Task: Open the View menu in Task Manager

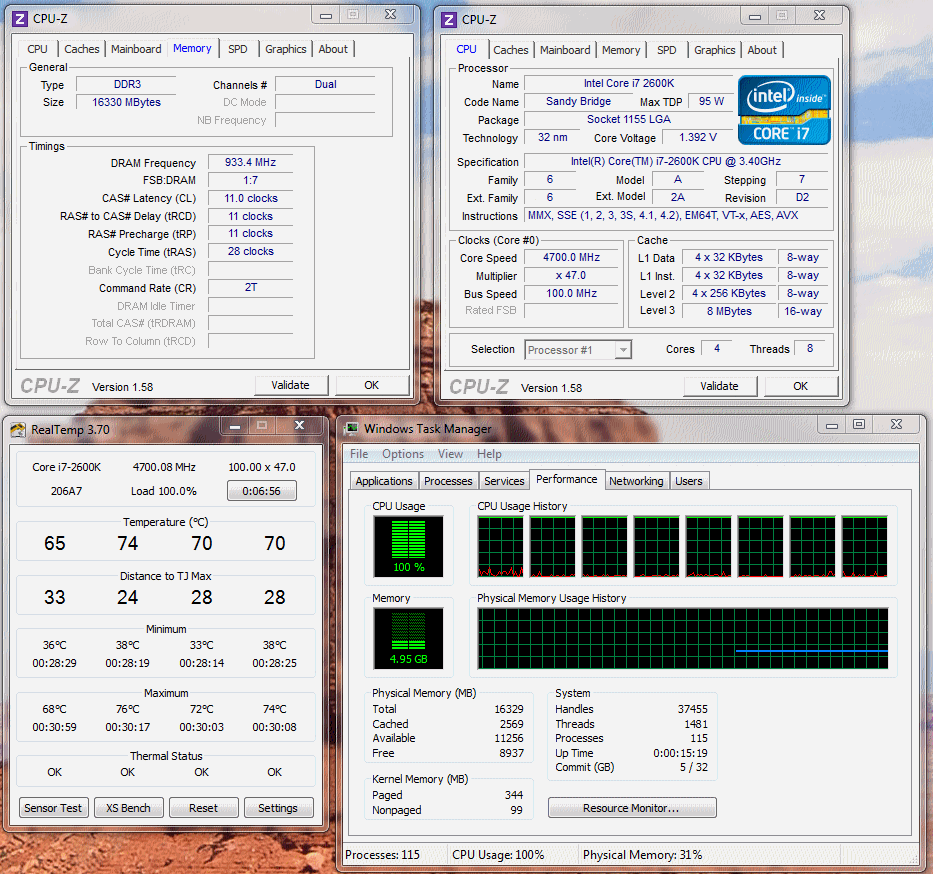Action: coord(450,454)
